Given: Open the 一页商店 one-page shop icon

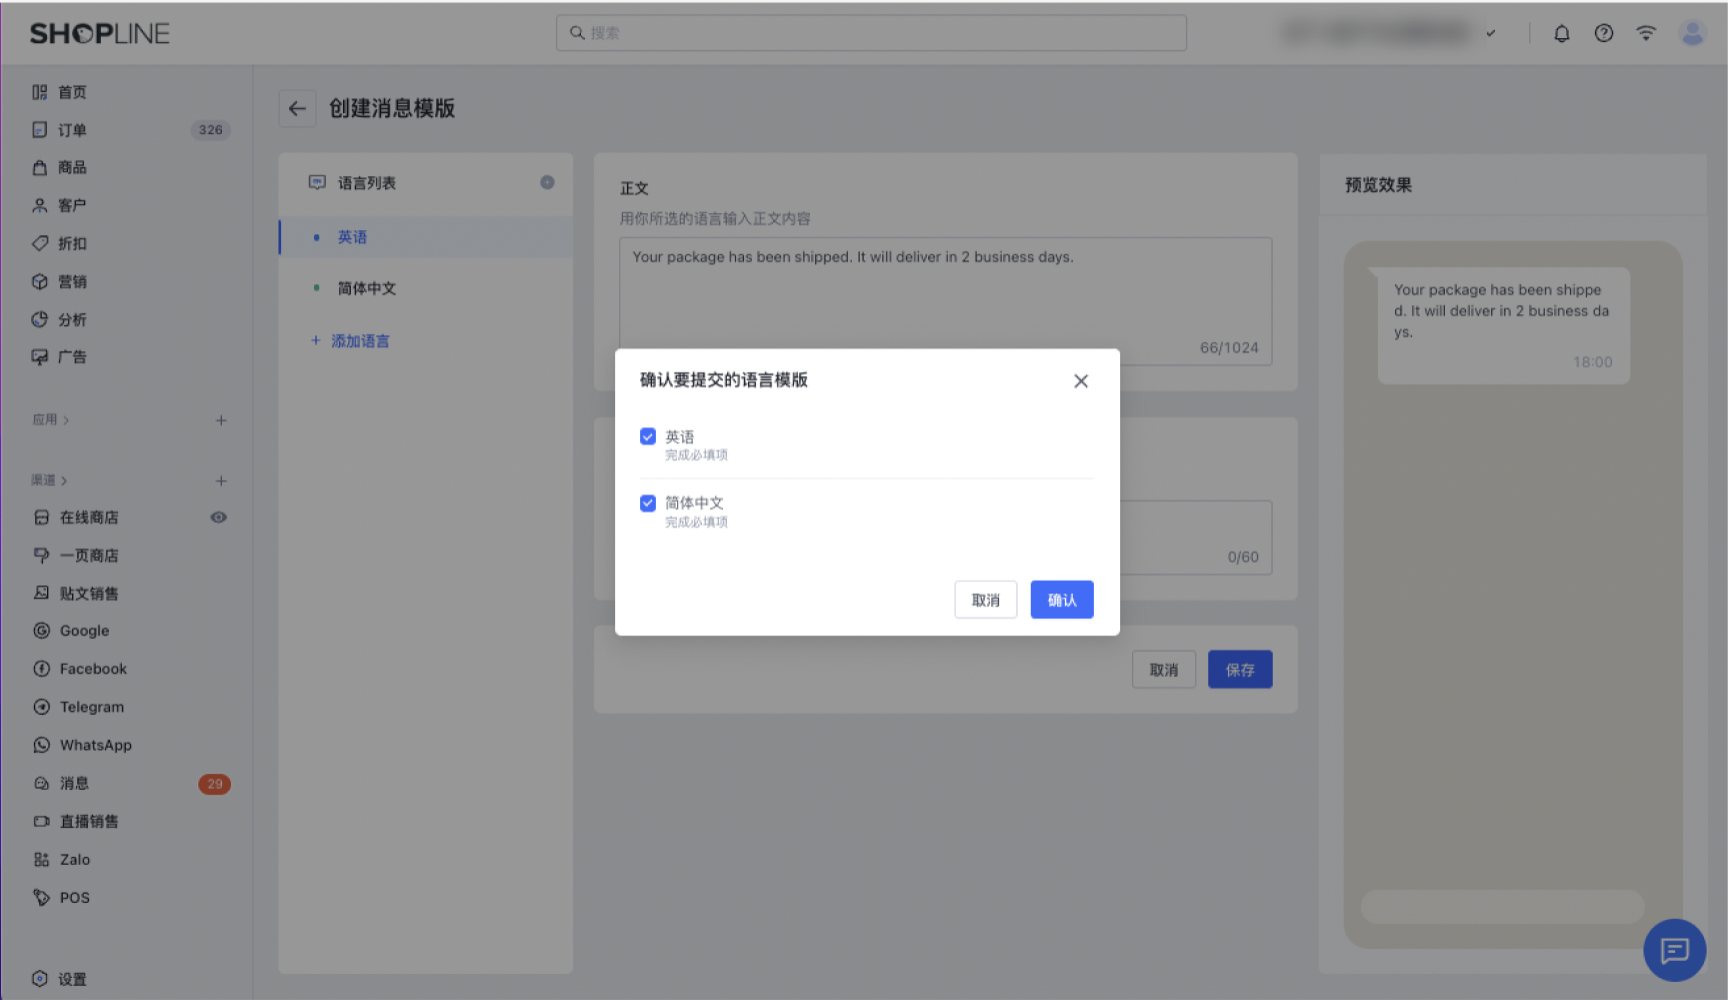Looking at the screenshot, I should click(42, 555).
